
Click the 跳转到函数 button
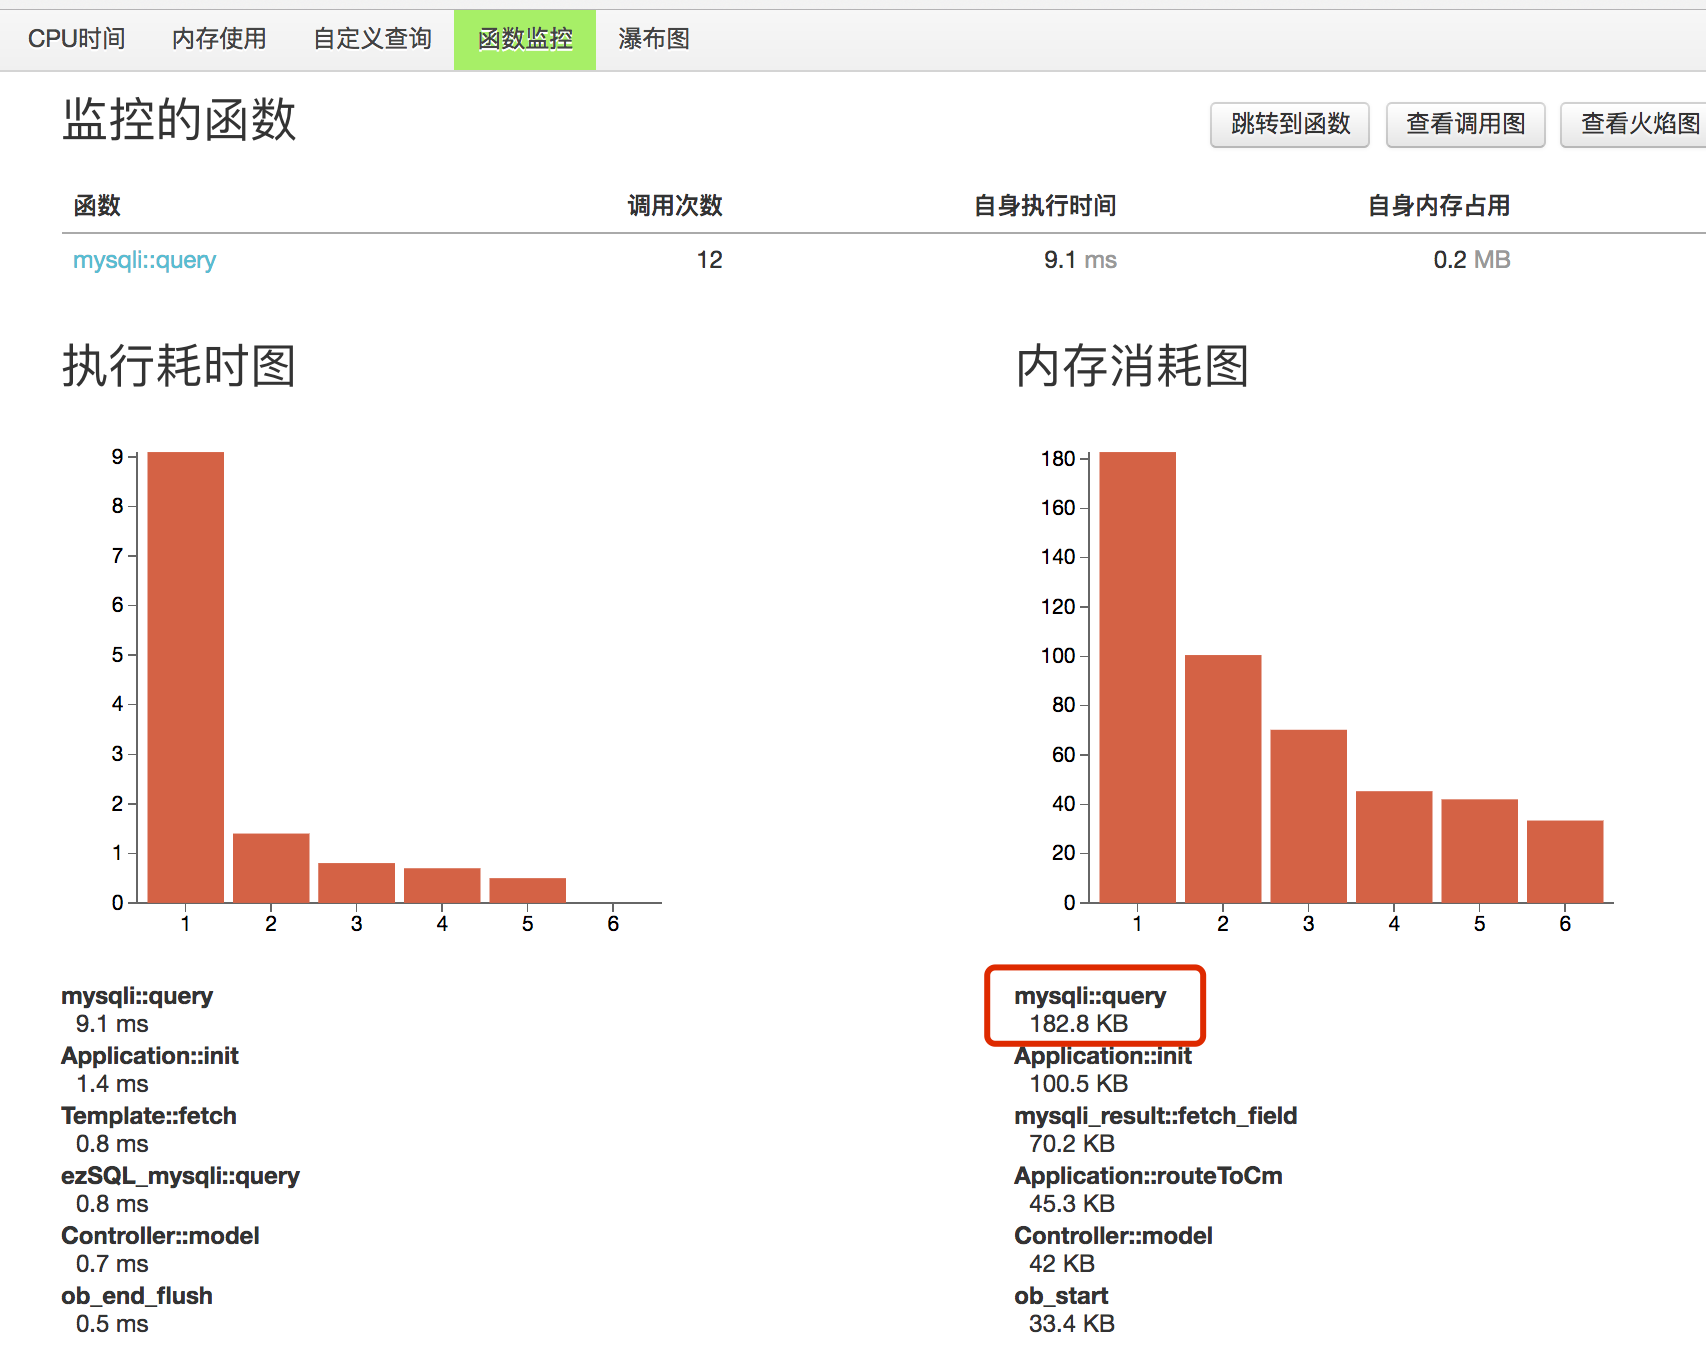click(1290, 124)
